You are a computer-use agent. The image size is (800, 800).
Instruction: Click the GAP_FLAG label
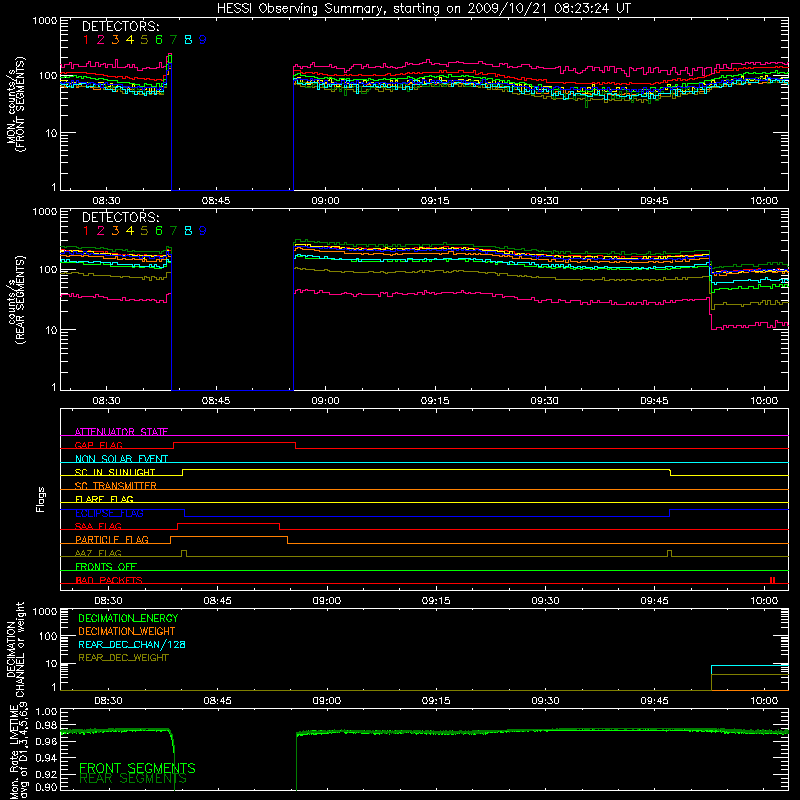tap(98, 445)
